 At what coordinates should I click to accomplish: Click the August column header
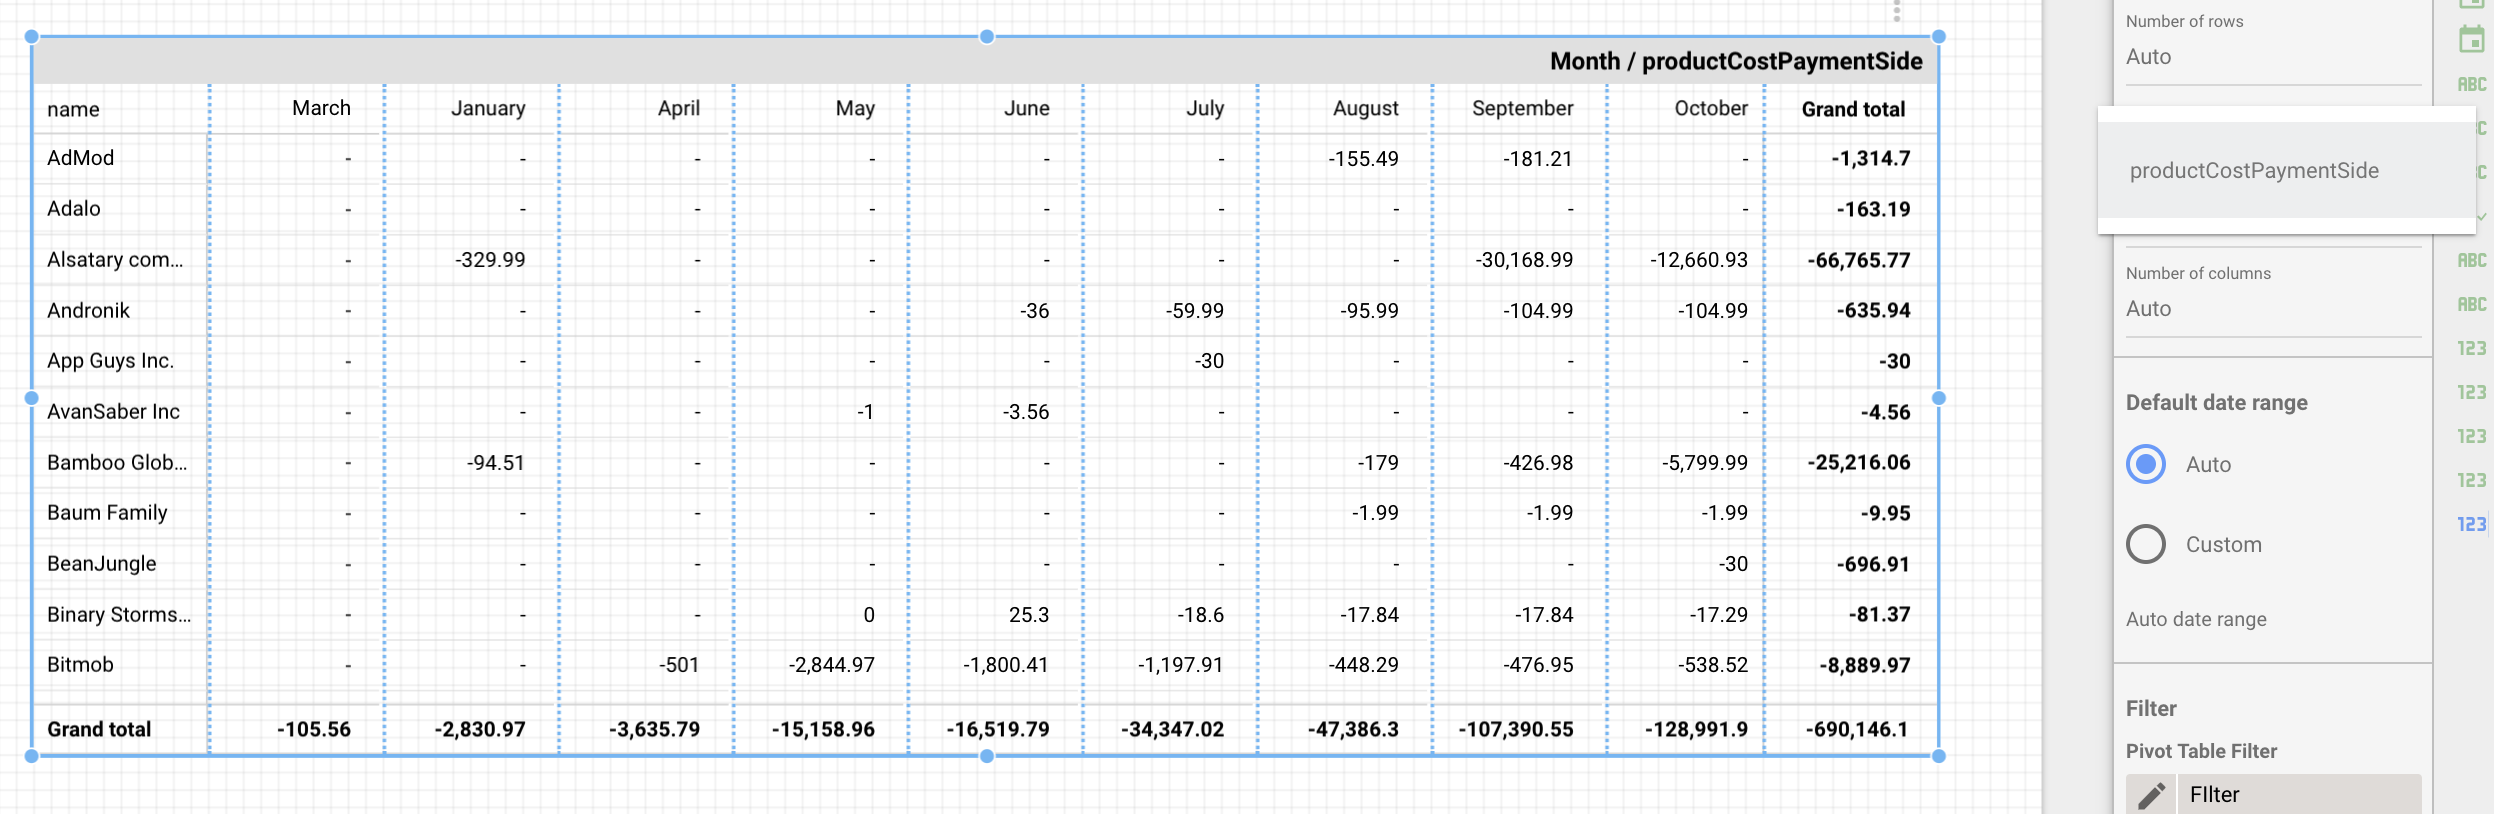(1365, 108)
